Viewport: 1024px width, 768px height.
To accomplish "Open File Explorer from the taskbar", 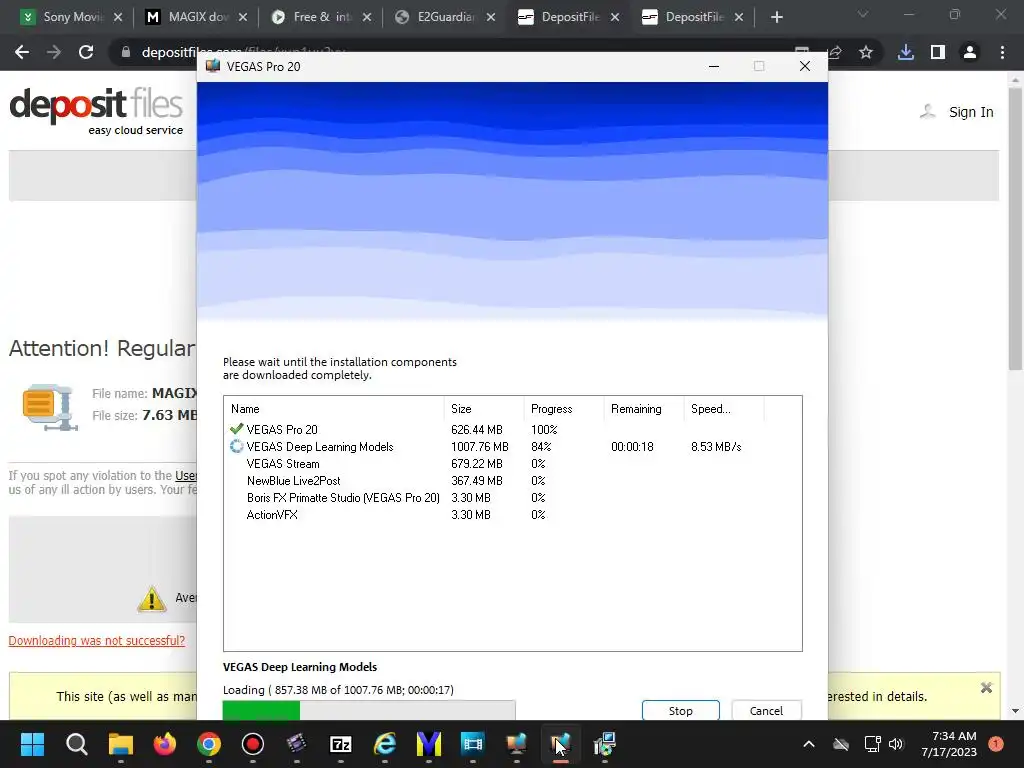I will point(121,744).
